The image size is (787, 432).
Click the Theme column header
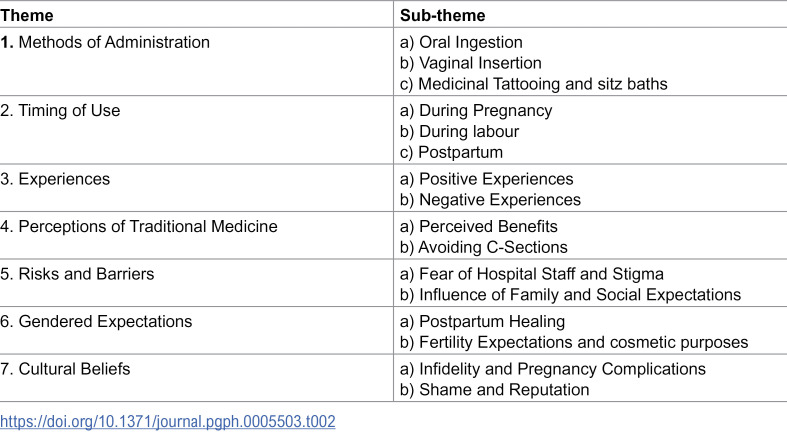pos(27,16)
